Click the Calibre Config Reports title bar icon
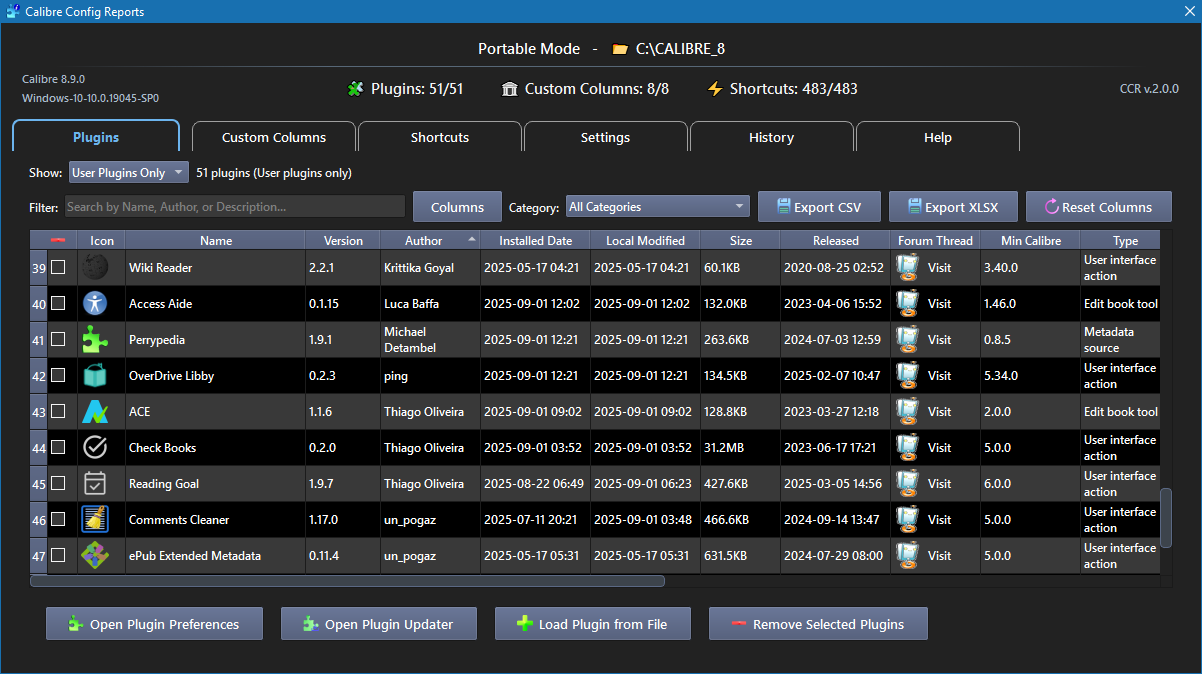 pos(12,12)
